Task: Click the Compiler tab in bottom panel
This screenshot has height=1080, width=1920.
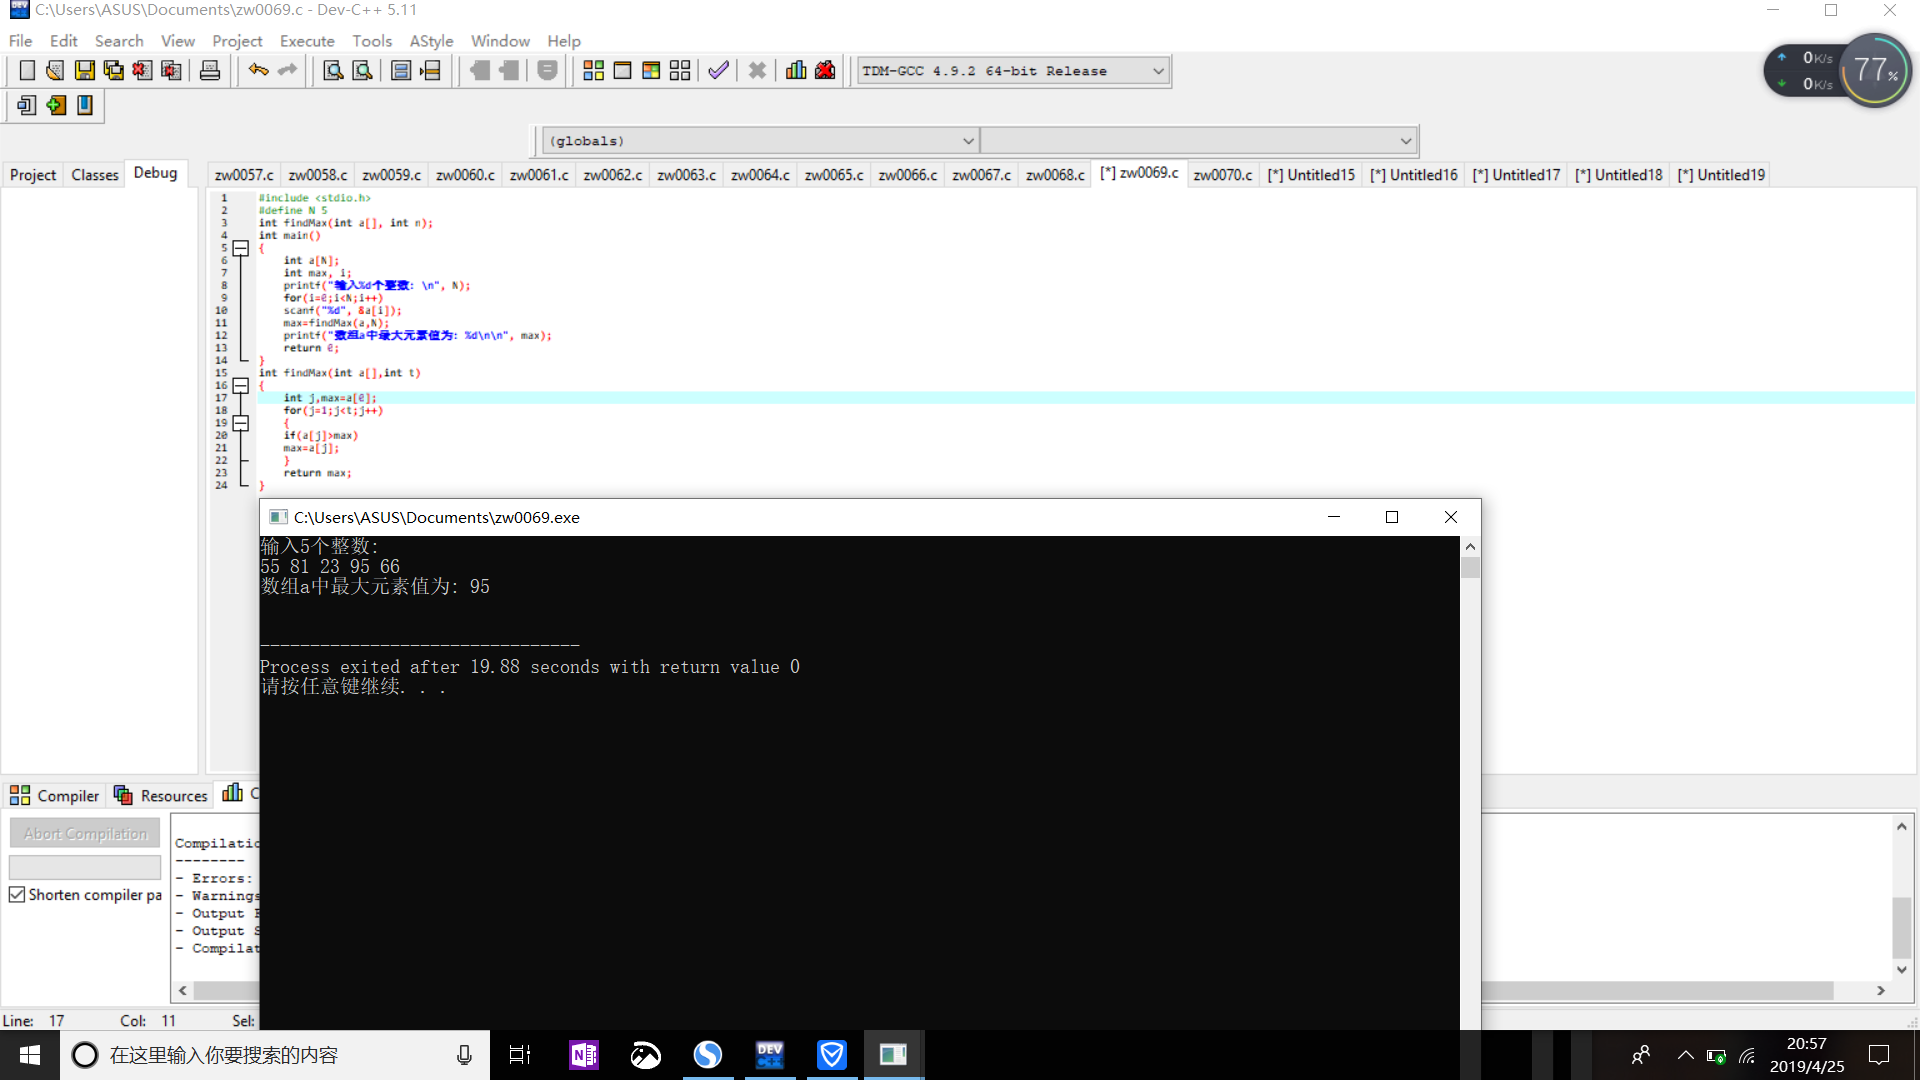Action: click(55, 796)
